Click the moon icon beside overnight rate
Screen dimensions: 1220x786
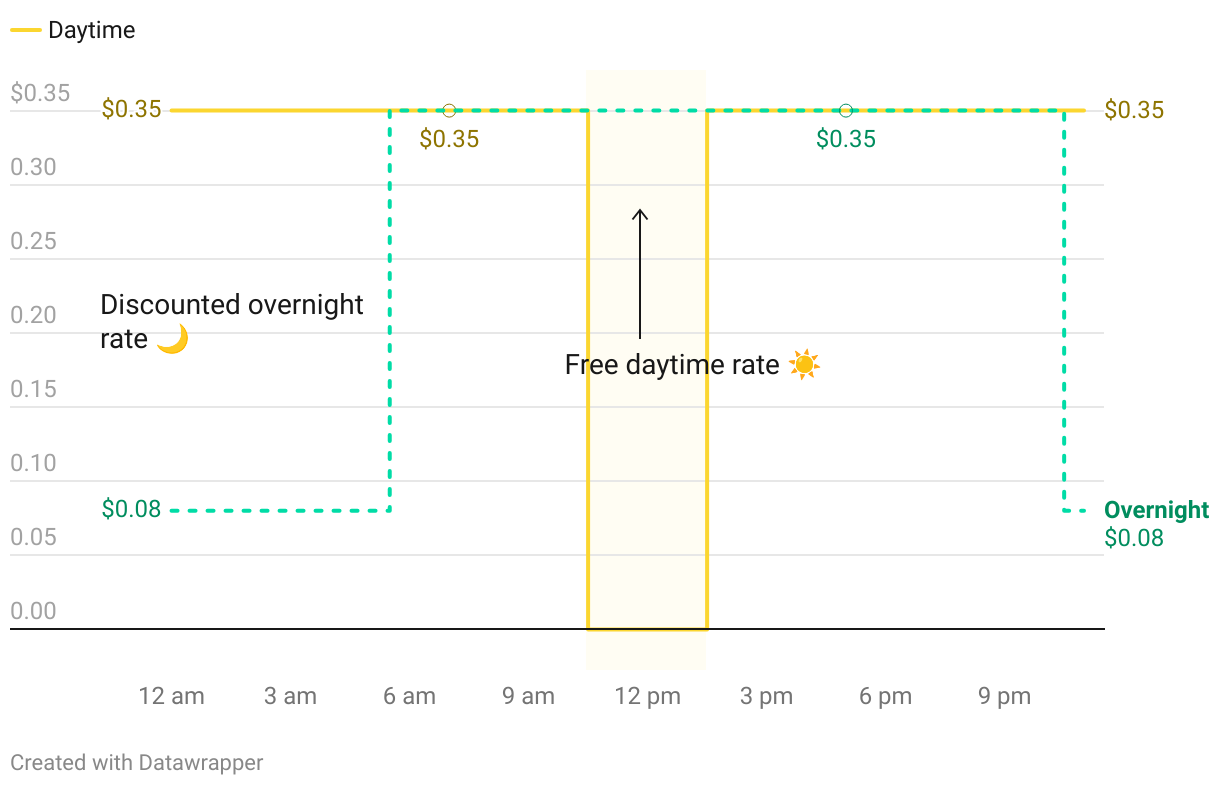point(173,339)
